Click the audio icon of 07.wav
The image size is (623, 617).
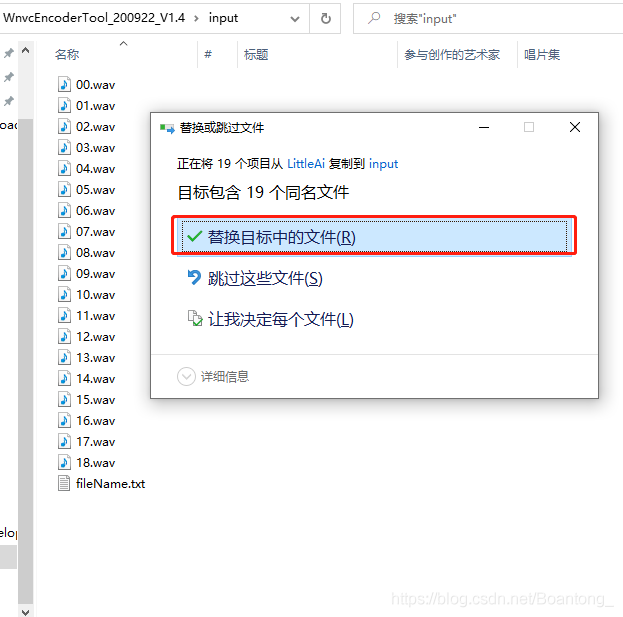(64, 231)
